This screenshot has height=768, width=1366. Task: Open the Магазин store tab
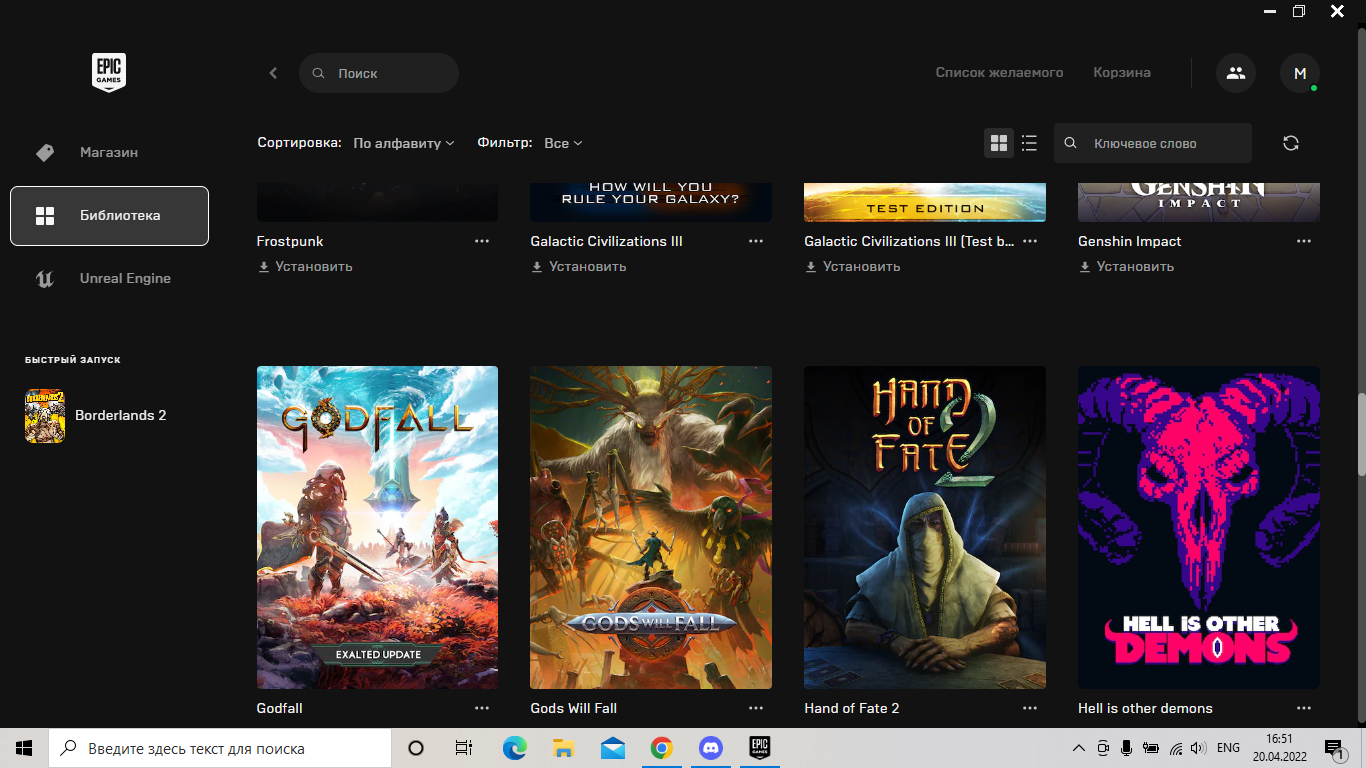point(109,153)
